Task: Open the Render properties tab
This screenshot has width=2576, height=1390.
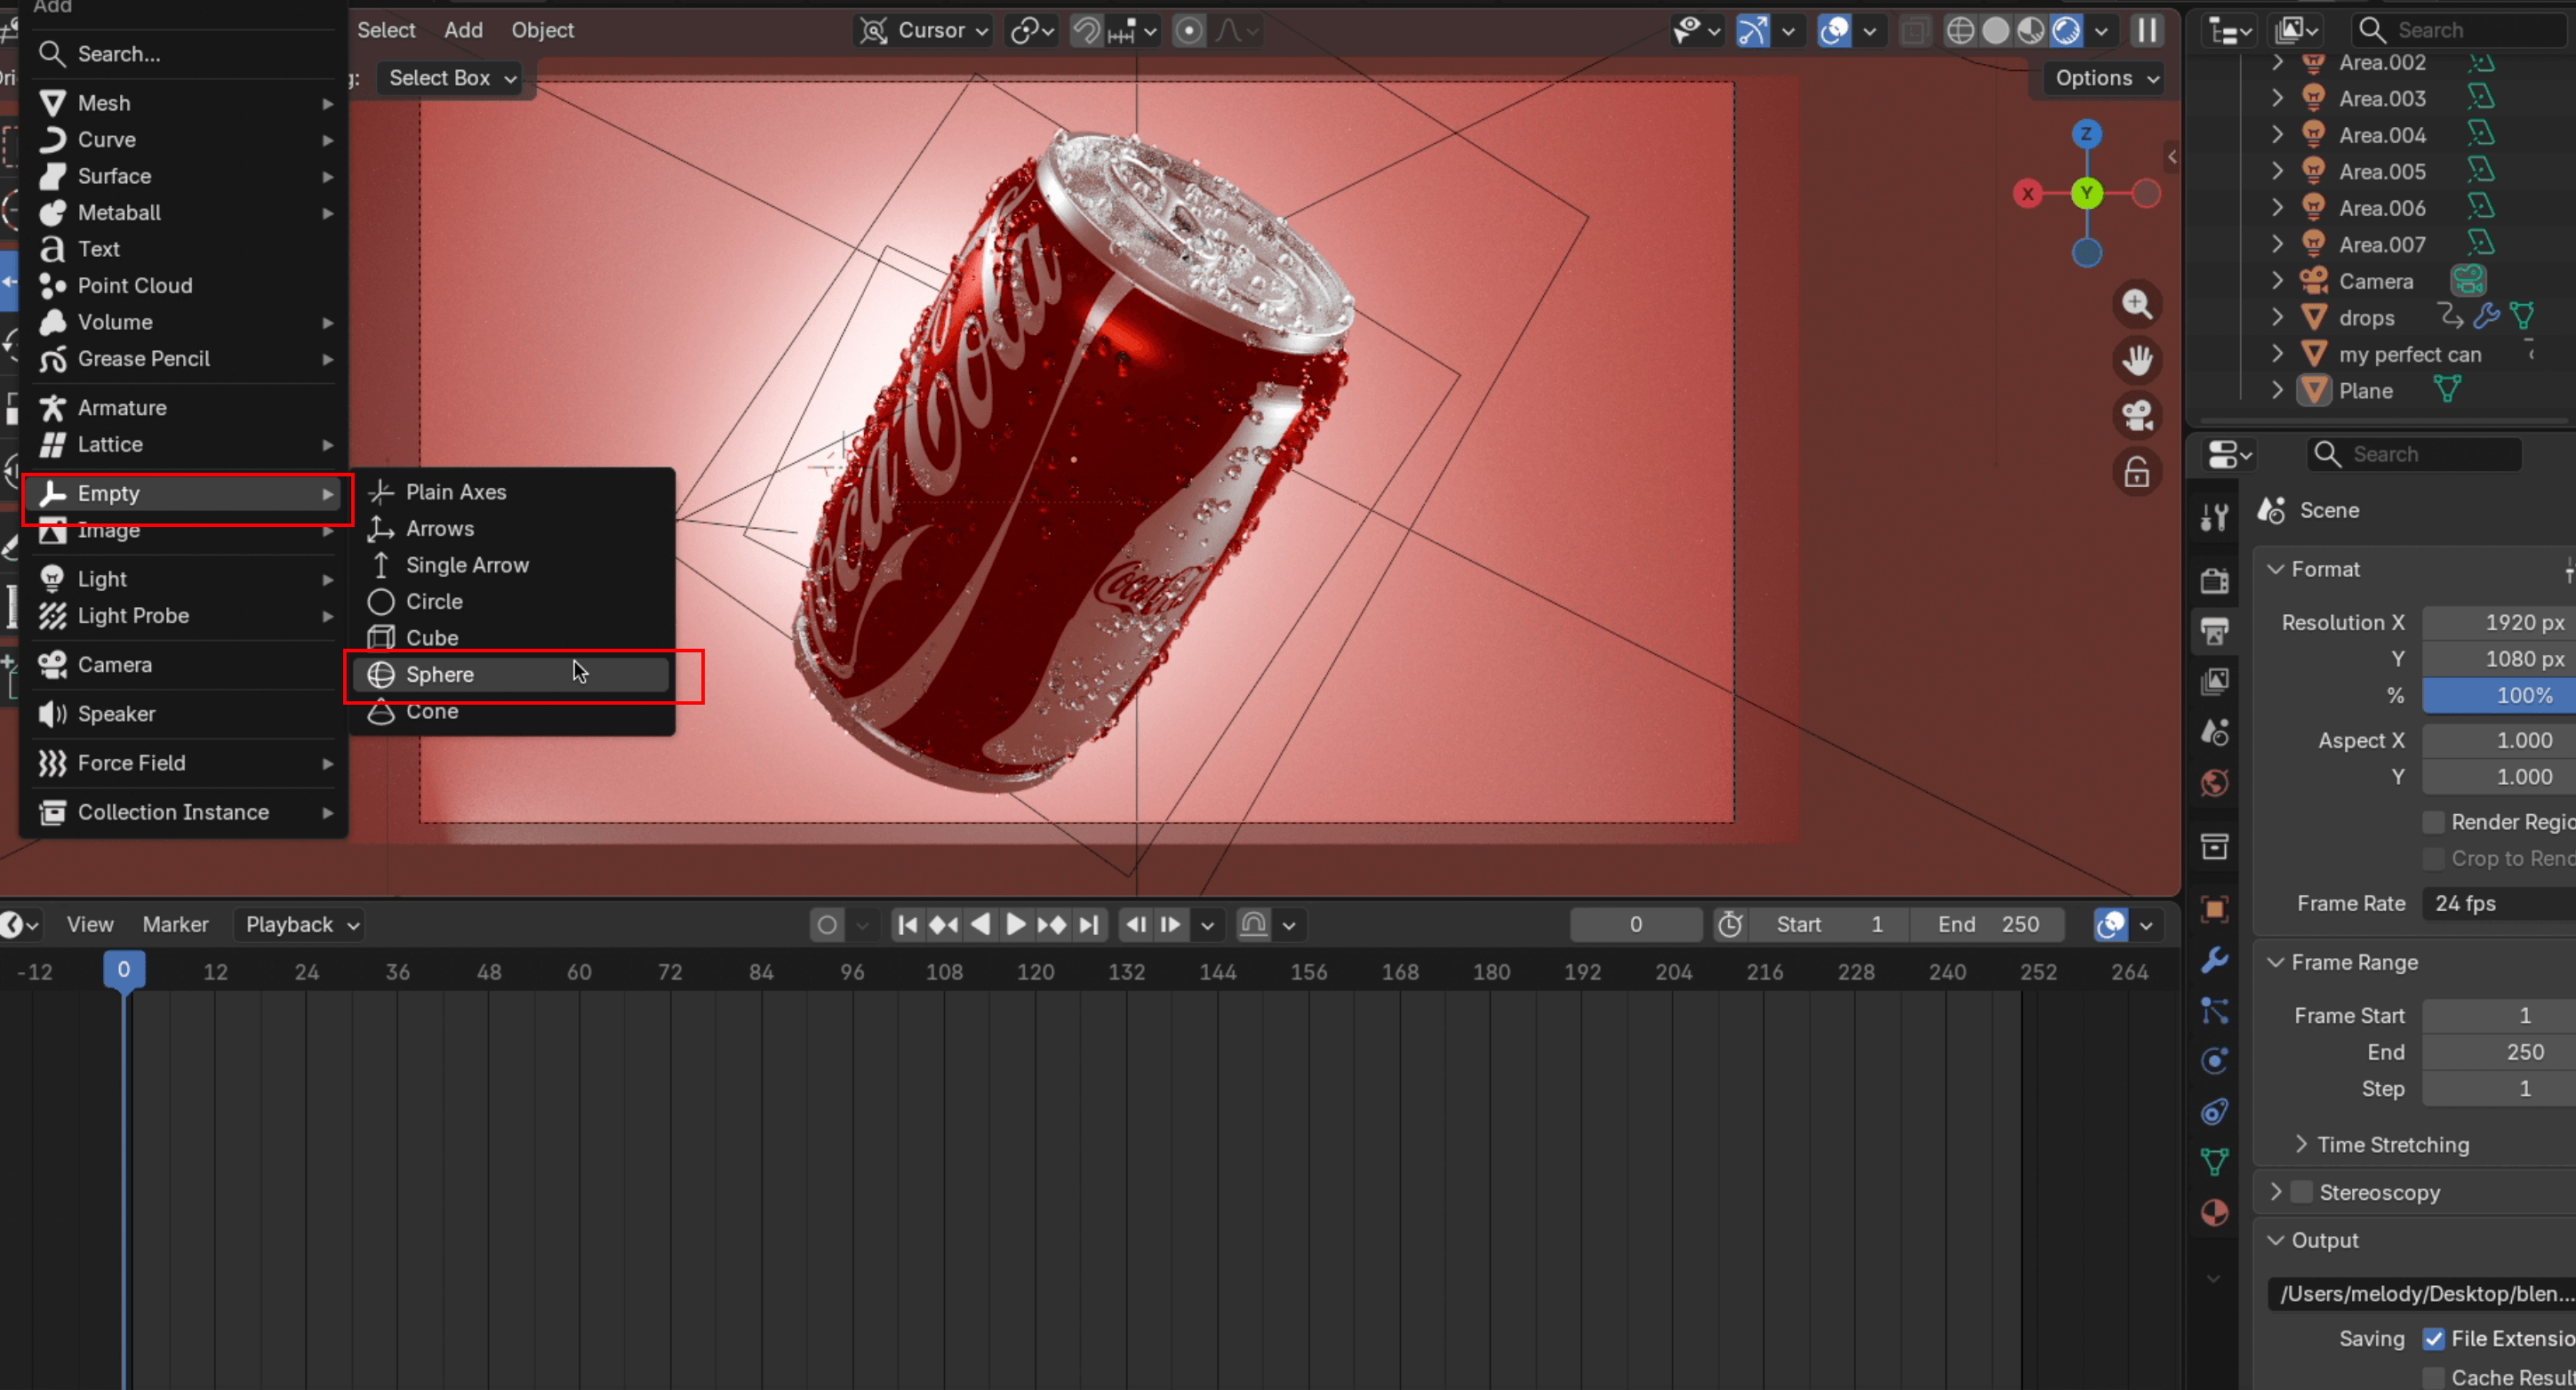Action: click(x=2214, y=580)
